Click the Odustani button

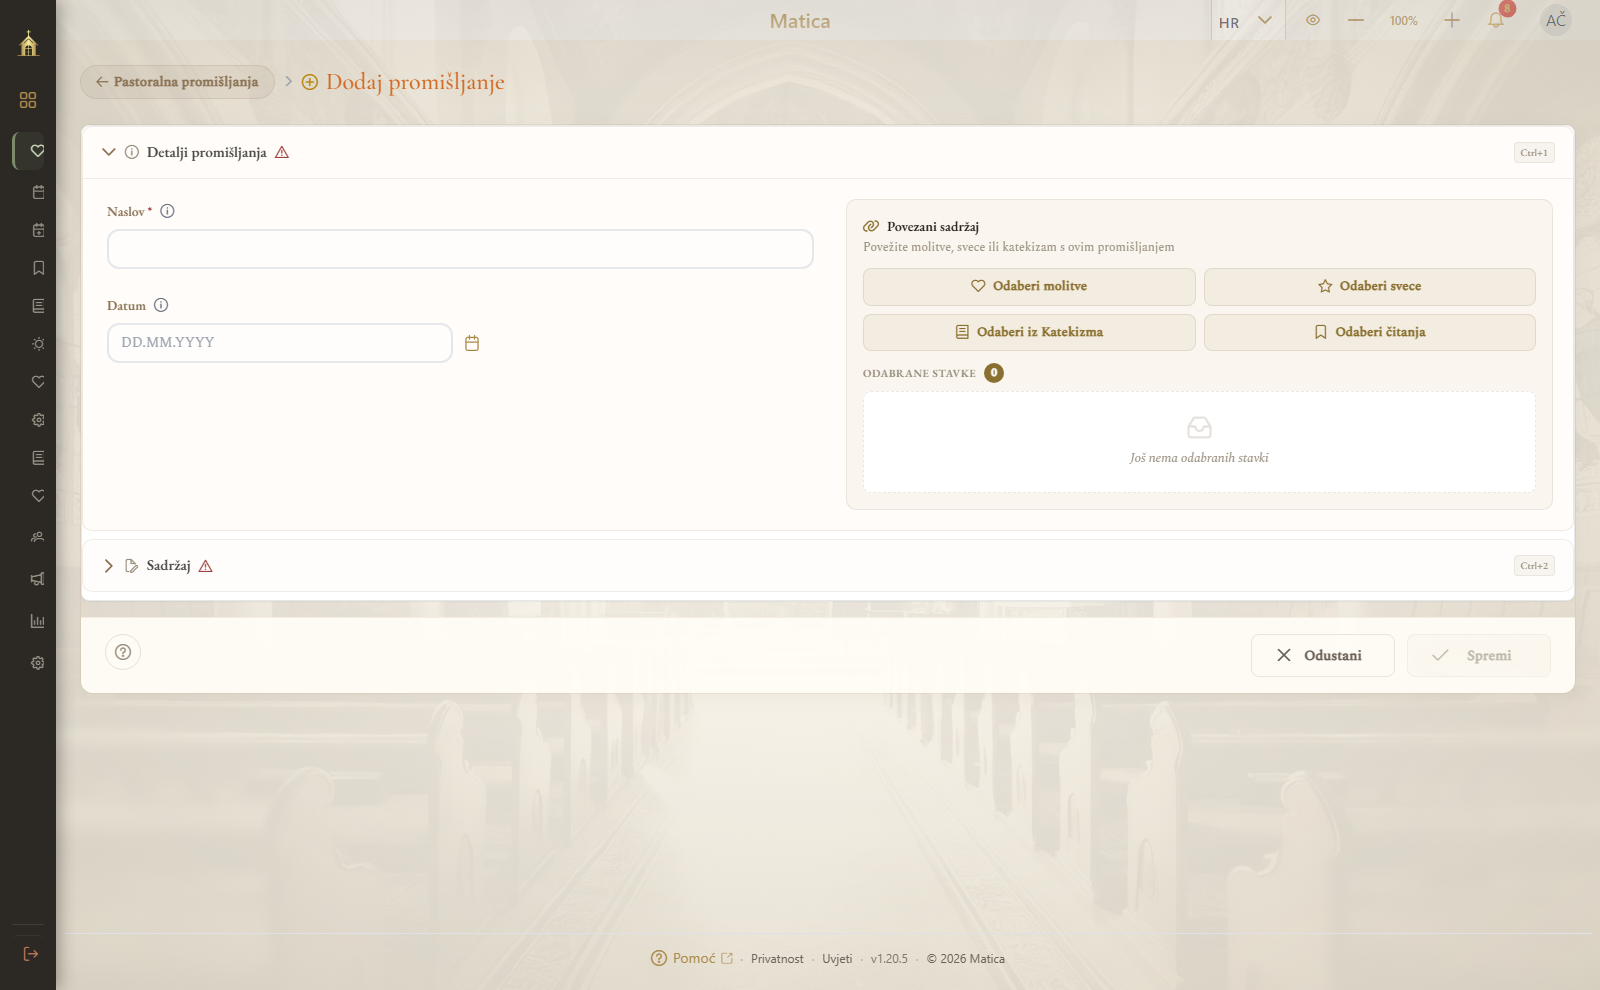[x=1322, y=656]
